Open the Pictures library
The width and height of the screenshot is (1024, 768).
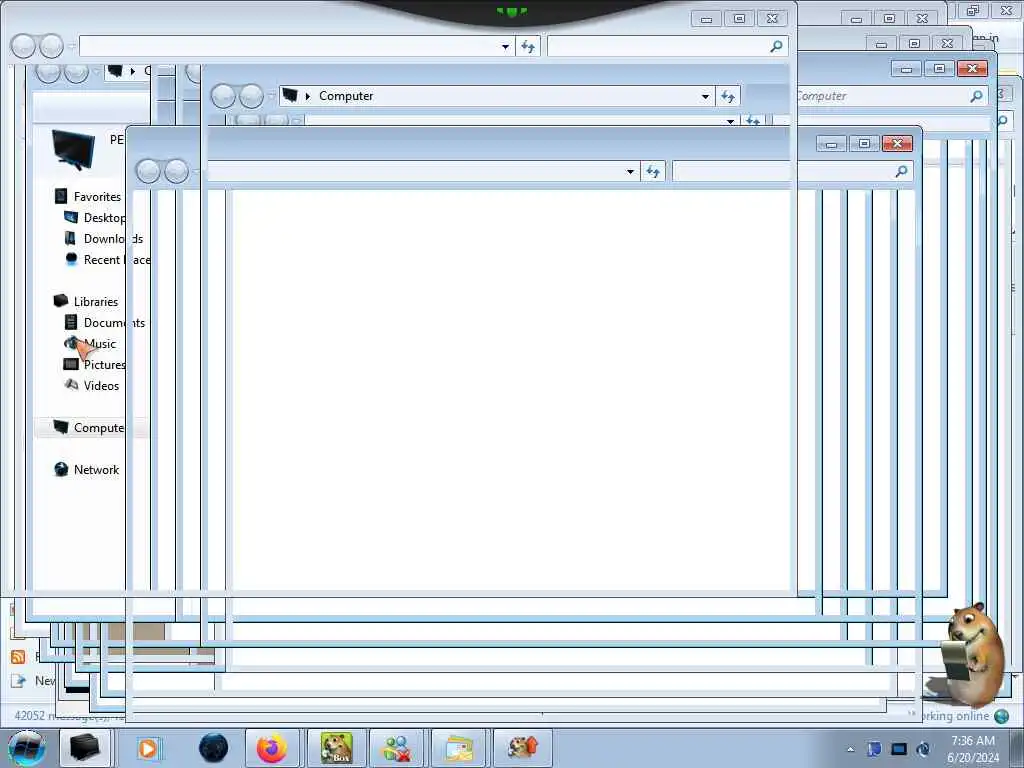pos(94,364)
